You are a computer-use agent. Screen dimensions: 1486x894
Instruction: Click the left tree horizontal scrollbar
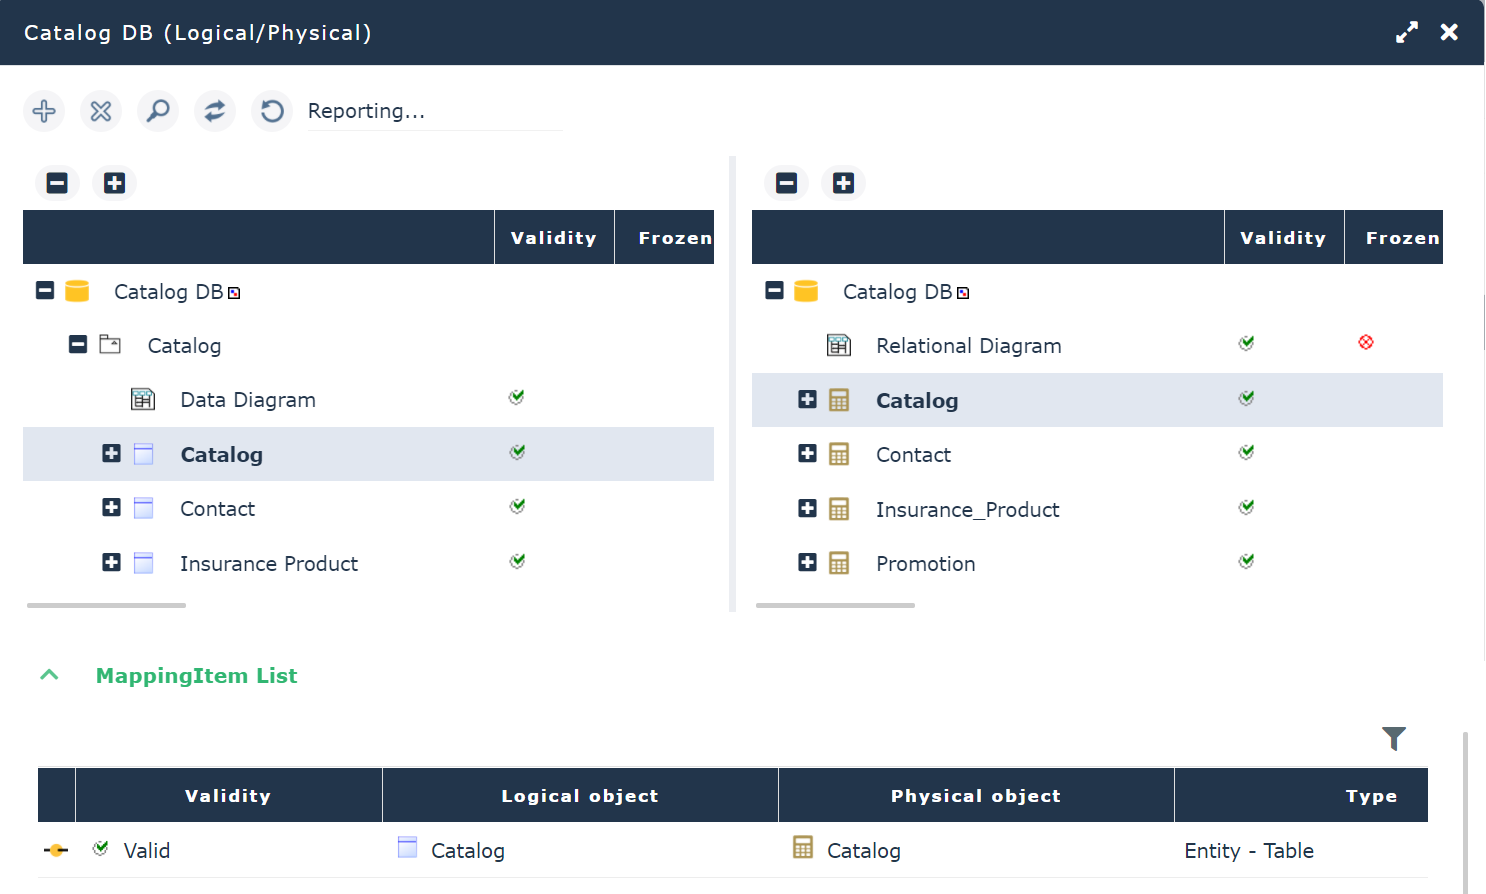(106, 605)
